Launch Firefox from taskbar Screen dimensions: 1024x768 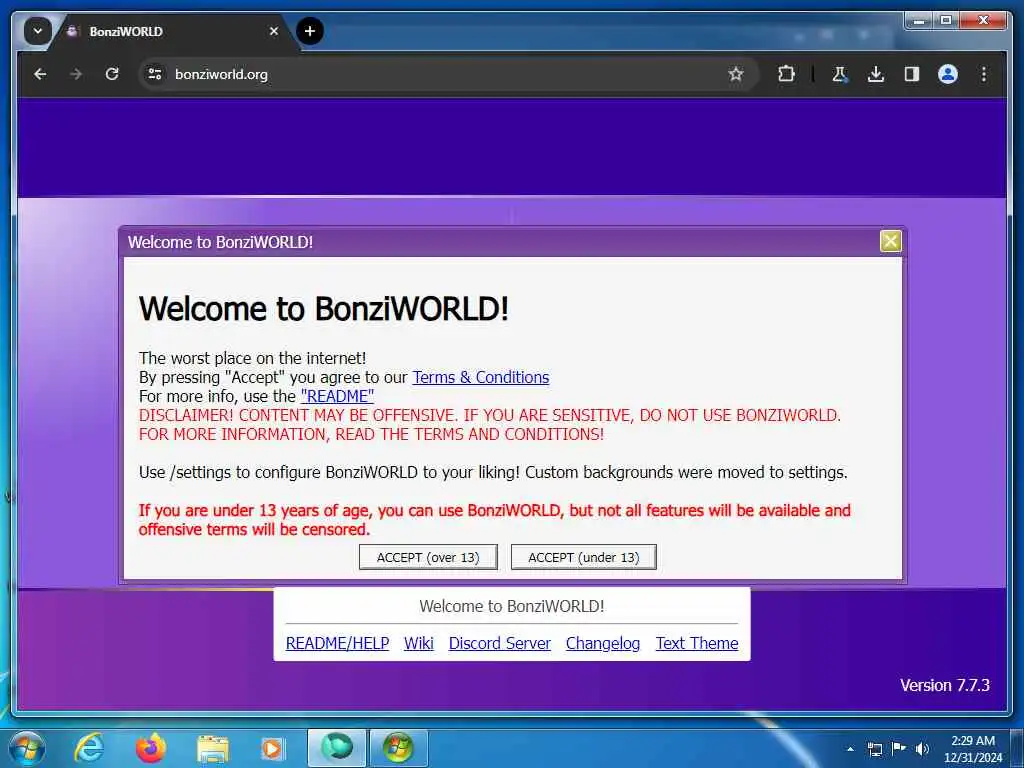click(151, 748)
